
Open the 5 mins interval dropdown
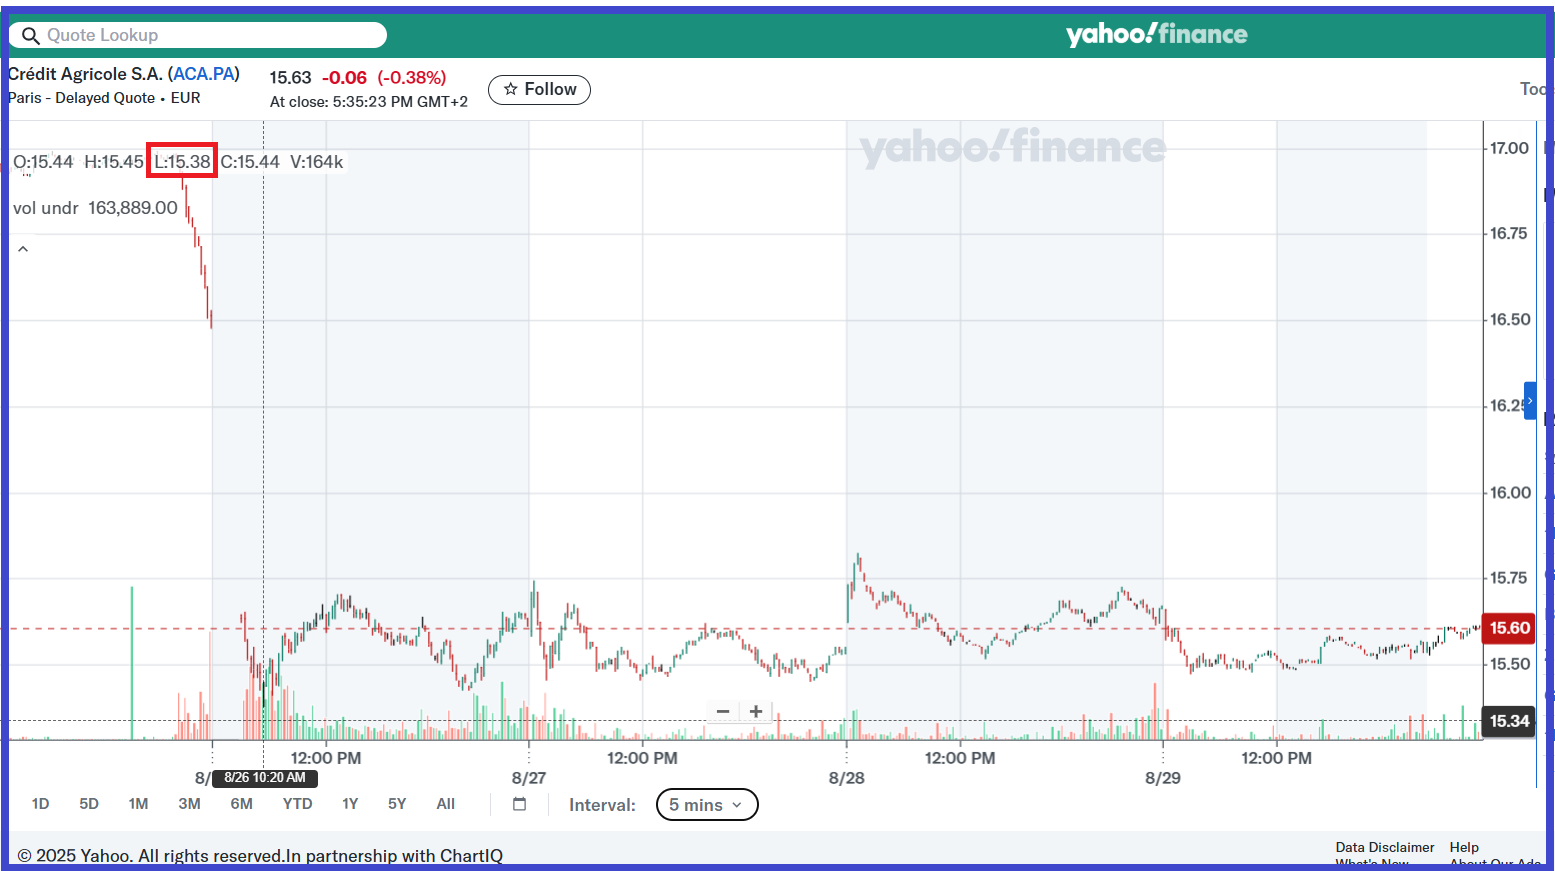pos(706,805)
